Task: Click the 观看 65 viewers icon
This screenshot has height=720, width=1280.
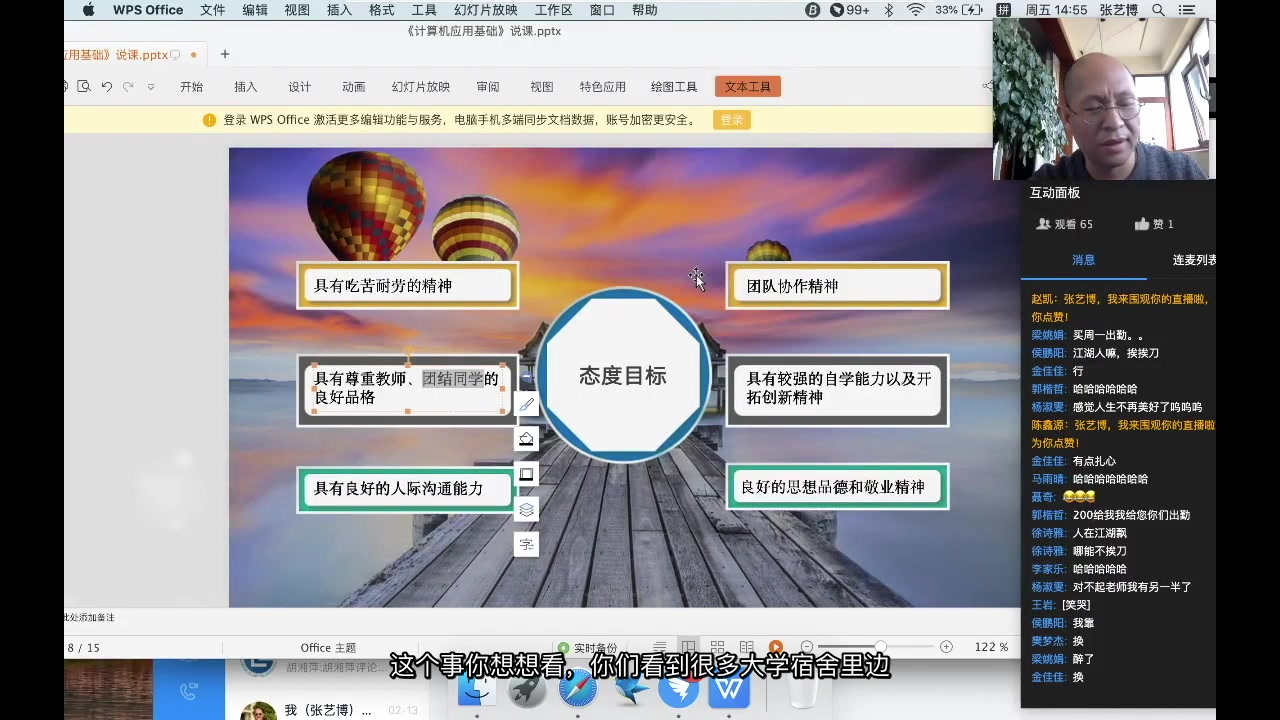Action: 1044,224
